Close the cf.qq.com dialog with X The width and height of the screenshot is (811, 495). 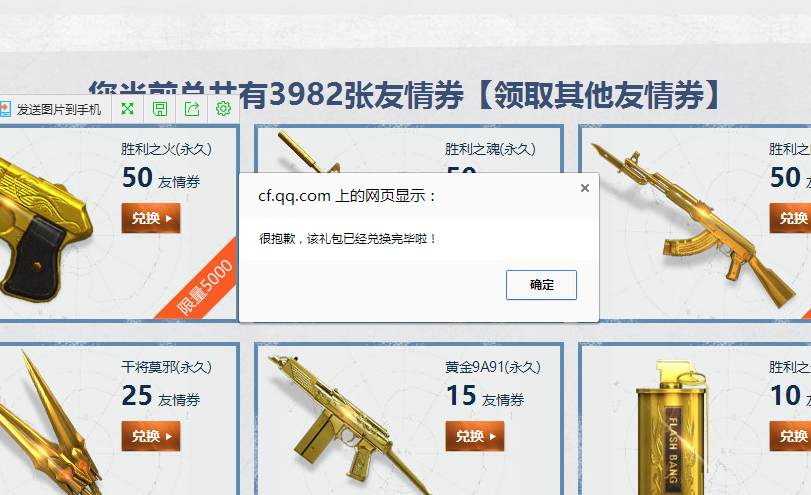point(585,188)
